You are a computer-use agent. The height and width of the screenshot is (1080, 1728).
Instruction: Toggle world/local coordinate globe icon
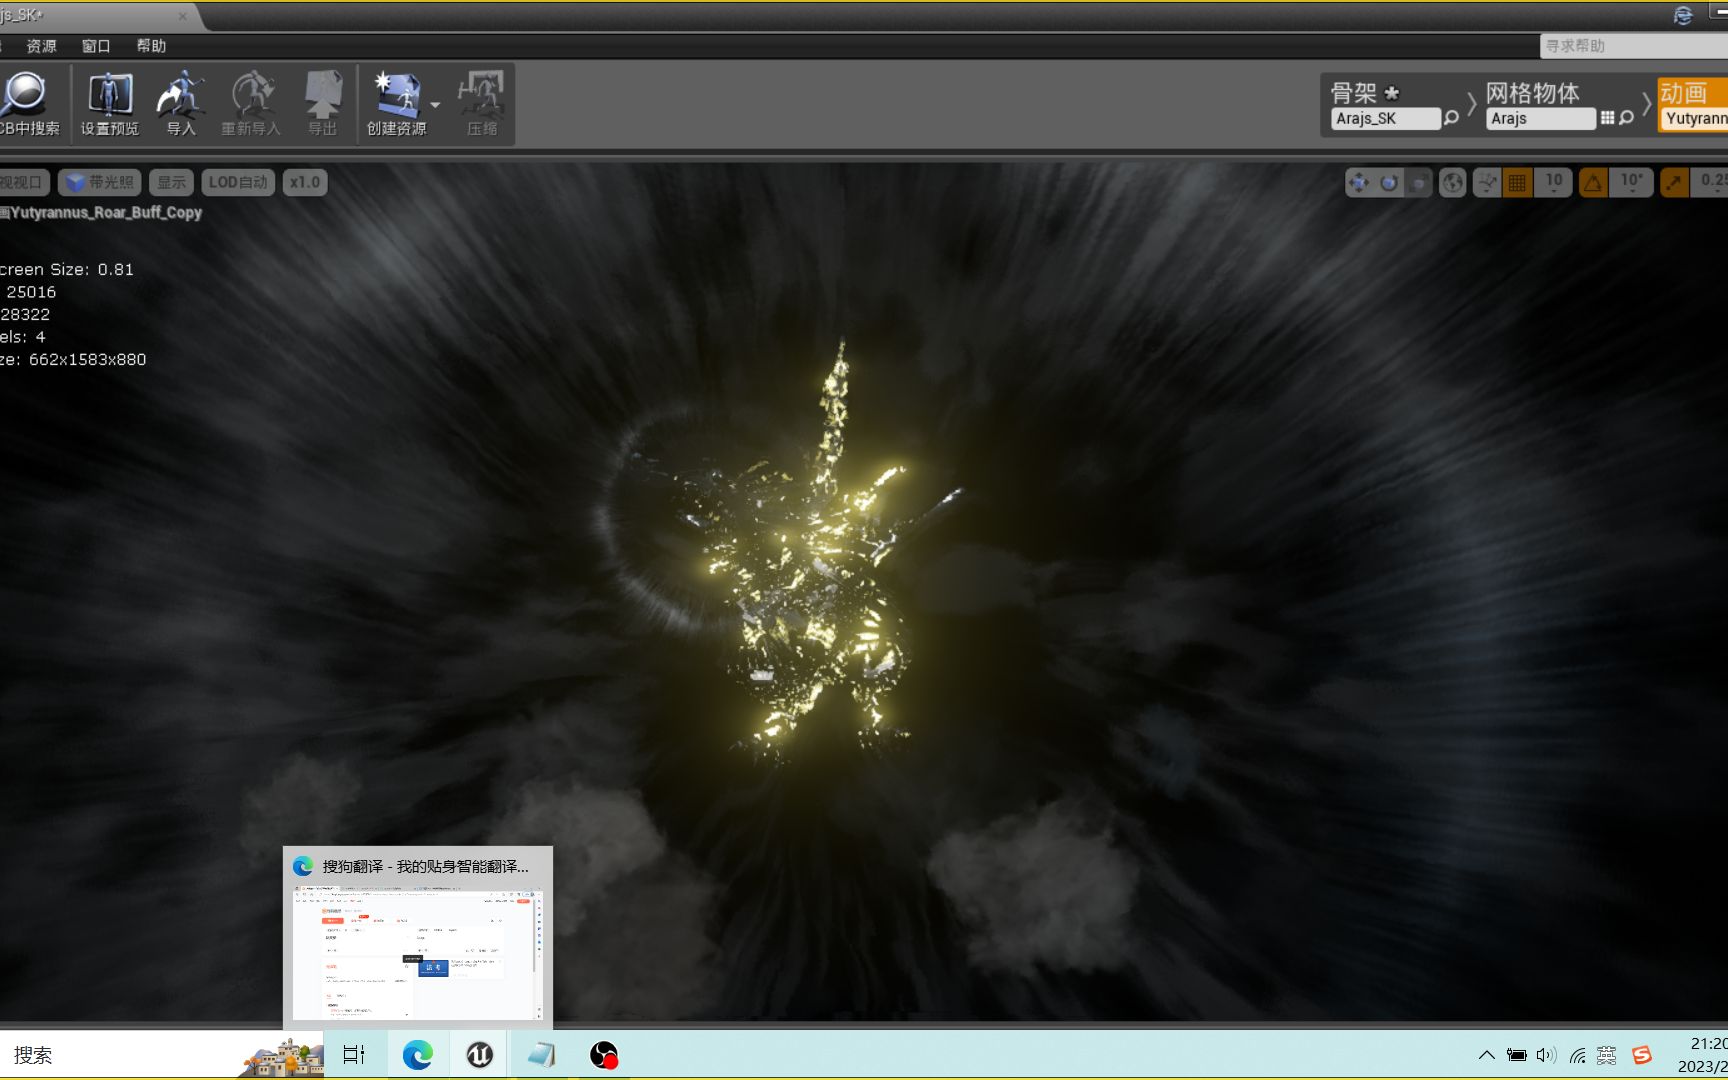pos(1452,182)
